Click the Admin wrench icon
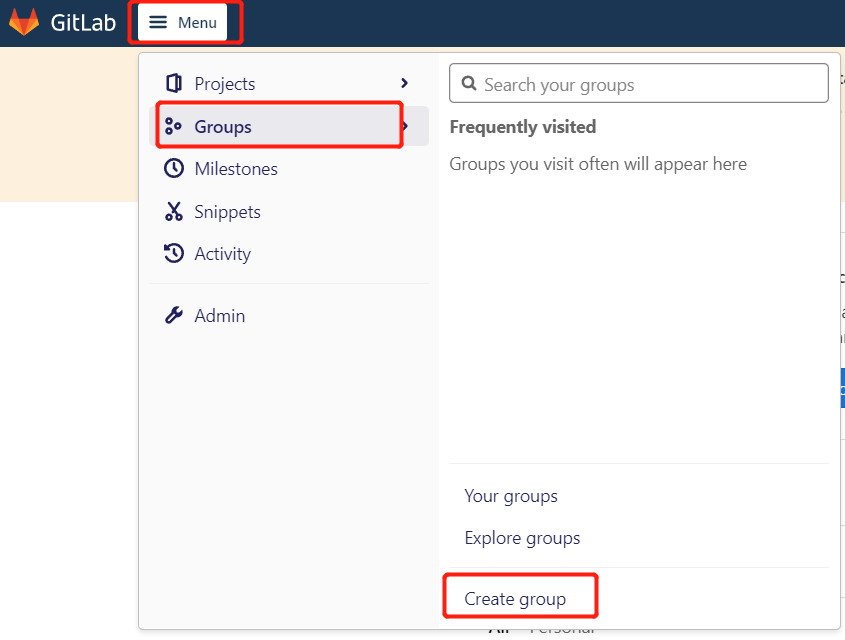The width and height of the screenshot is (845, 640). (174, 316)
